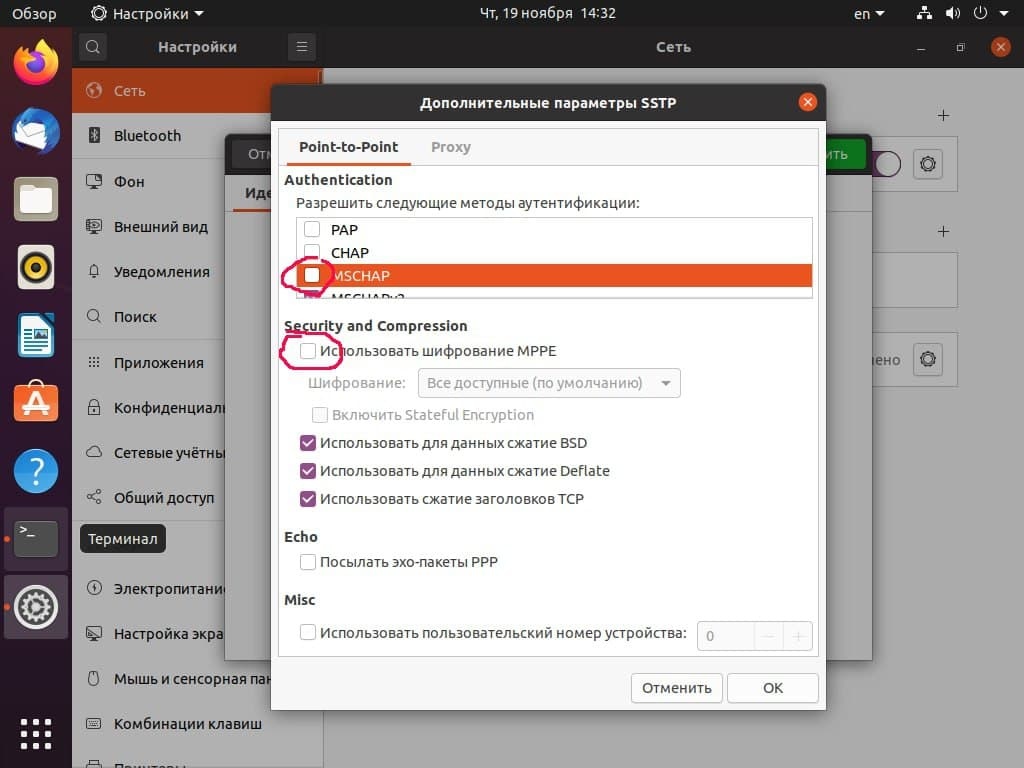Viewport: 1024px width, 768px height.
Task: Switch to the Proxy tab
Action: click(x=451, y=147)
